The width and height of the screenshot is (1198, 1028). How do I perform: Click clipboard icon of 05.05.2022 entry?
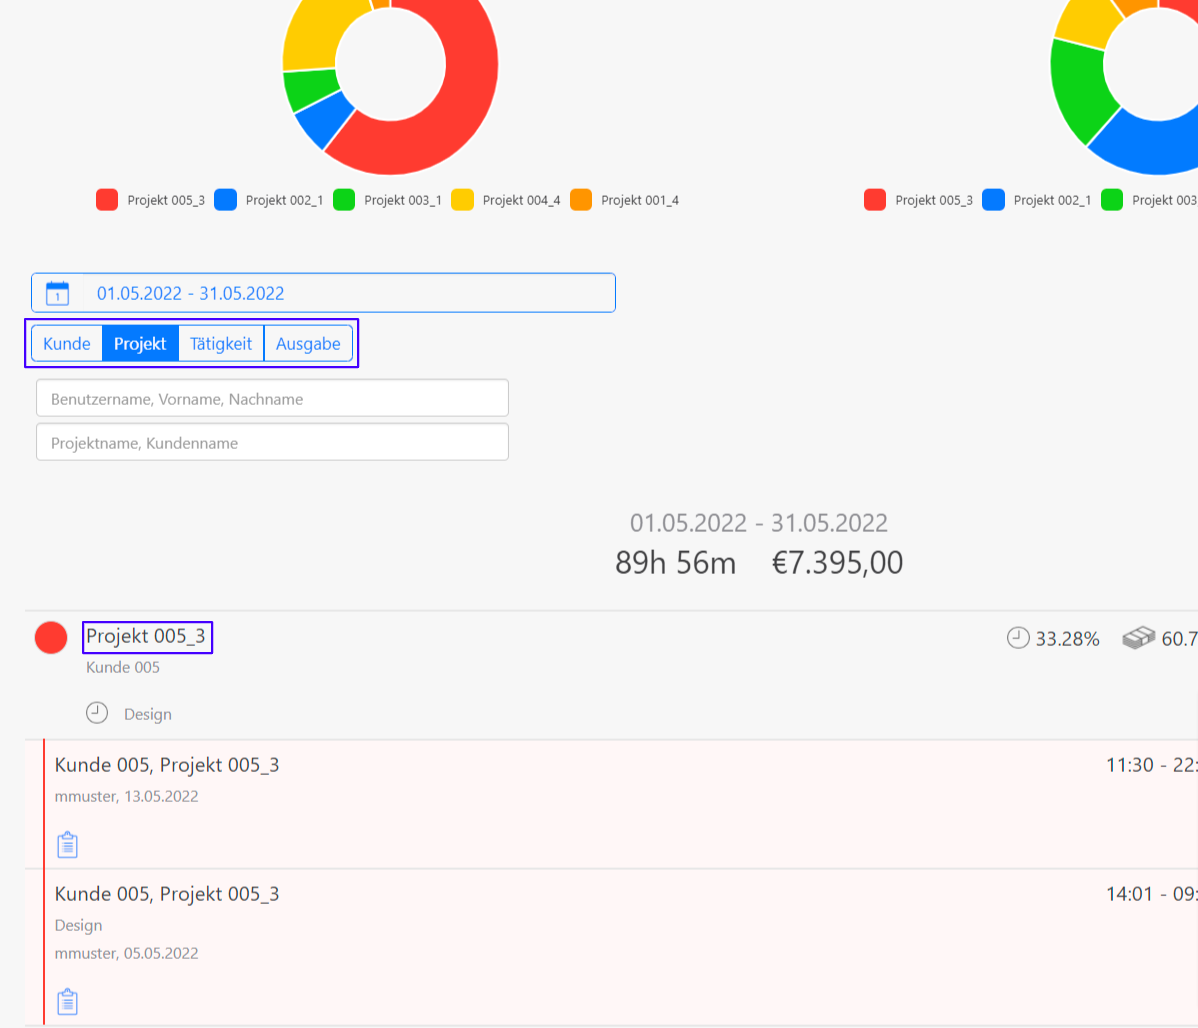pos(67,1001)
